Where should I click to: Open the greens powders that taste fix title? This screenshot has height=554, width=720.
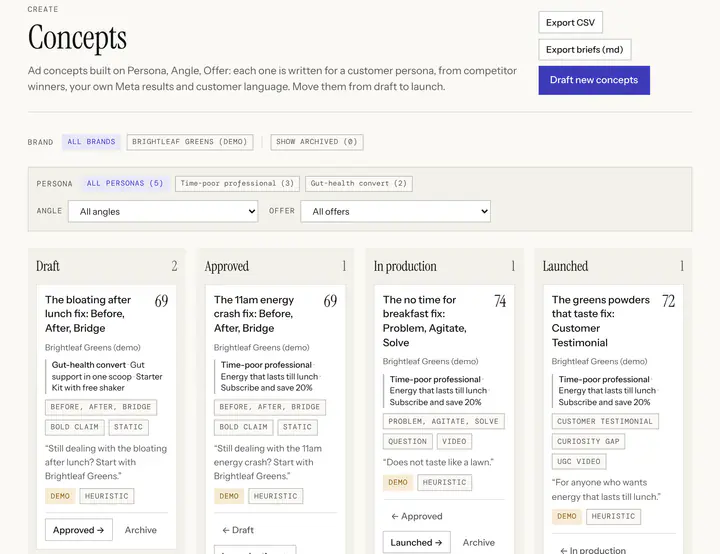pos(601,321)
